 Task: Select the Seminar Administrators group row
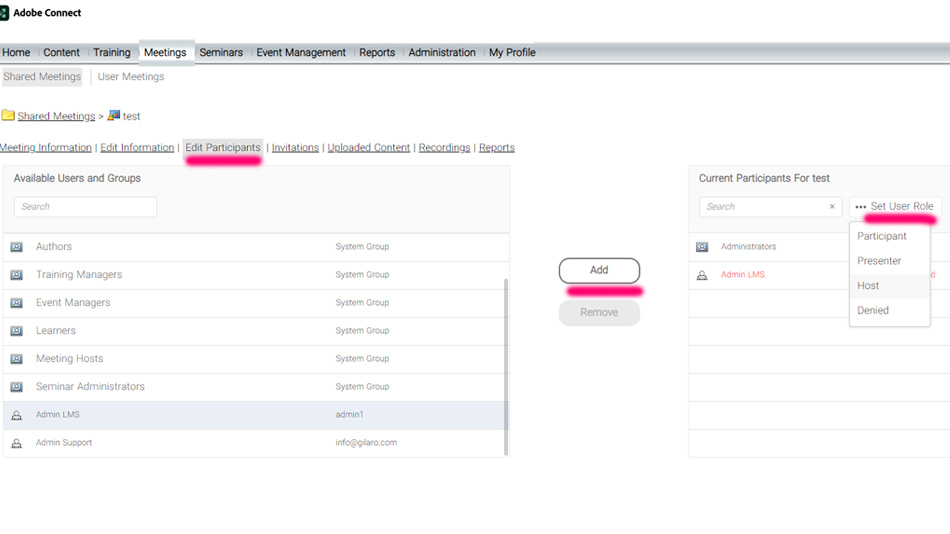click(253, 387)
